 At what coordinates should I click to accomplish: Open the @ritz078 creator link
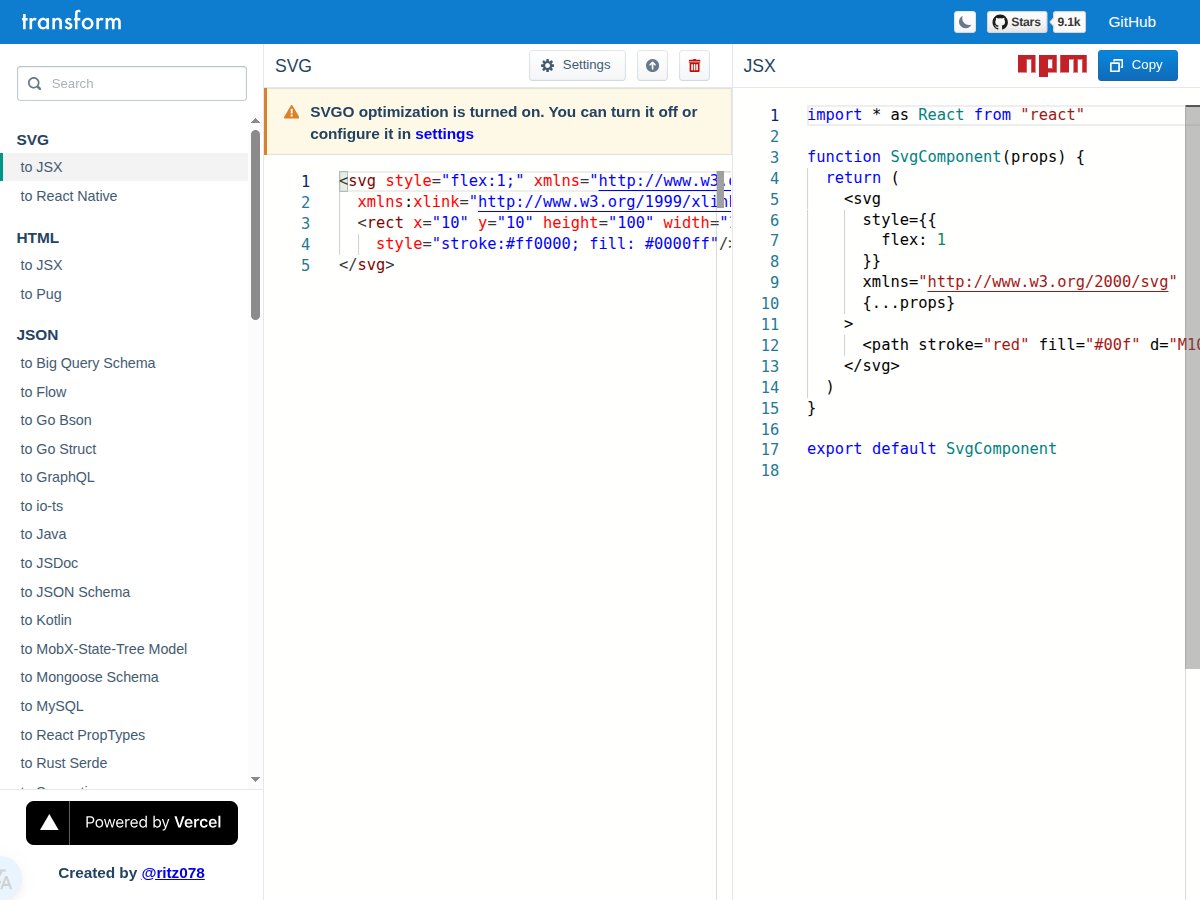pos(173,873)
